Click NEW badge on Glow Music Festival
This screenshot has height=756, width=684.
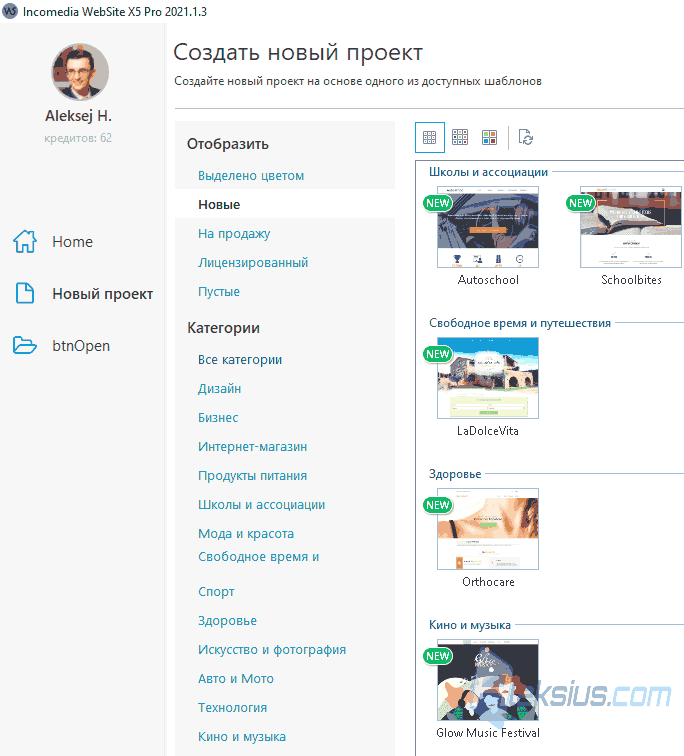[x=437, y=656]
